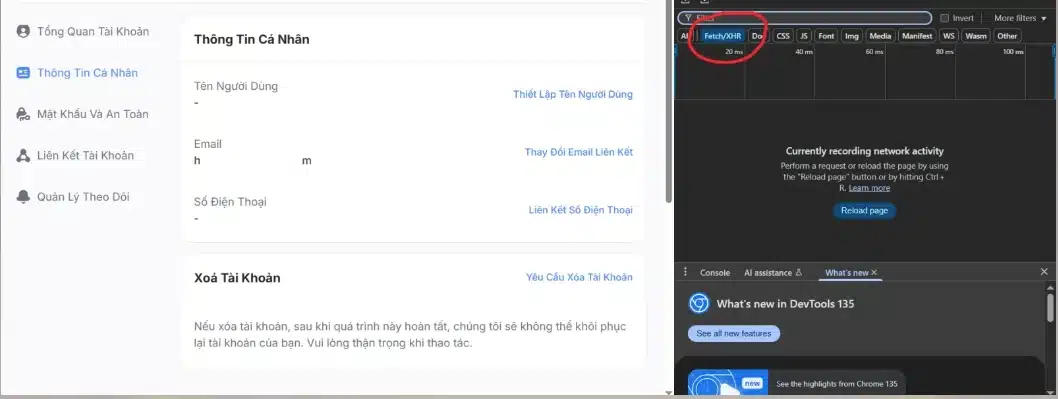Select the Img filter chip
This screenshot has width=1058, height=399.
(852, 36)
